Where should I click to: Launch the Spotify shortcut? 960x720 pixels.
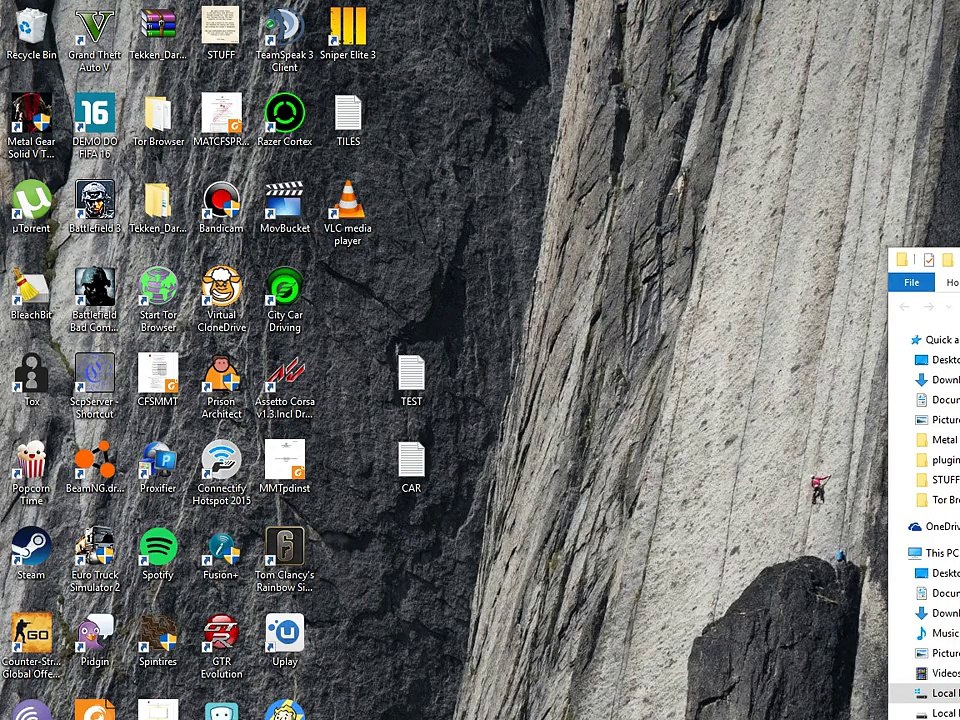point(158,553)
